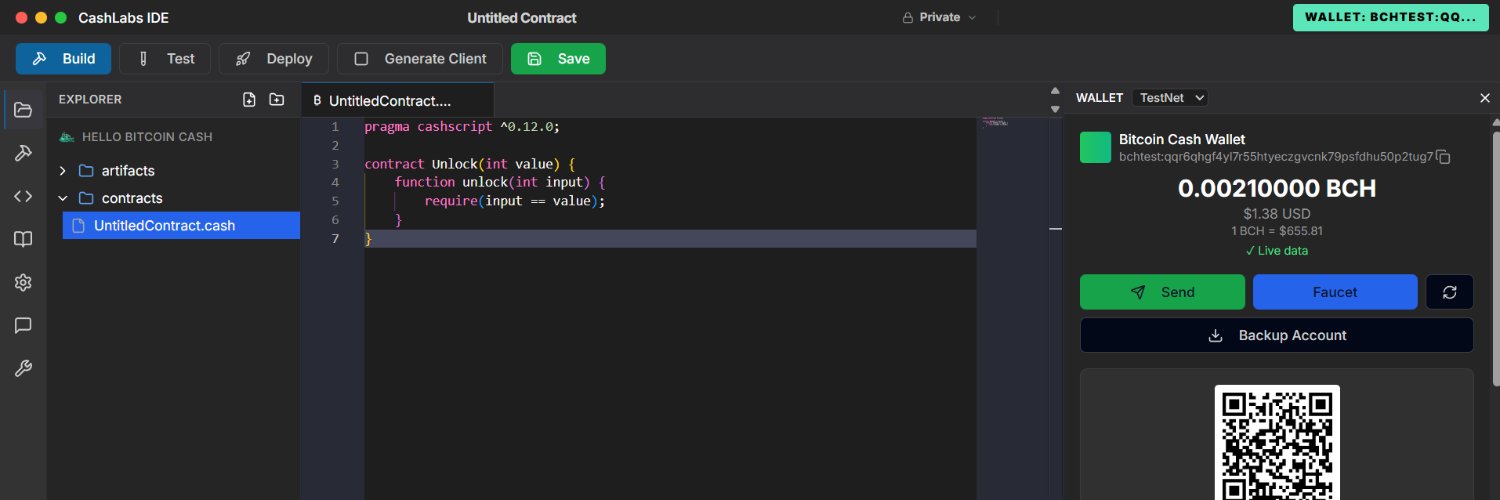The width and height of the screenshot is (1500, 500).
Task: Click the lock icon next to Private
Action: coord(908,17)
